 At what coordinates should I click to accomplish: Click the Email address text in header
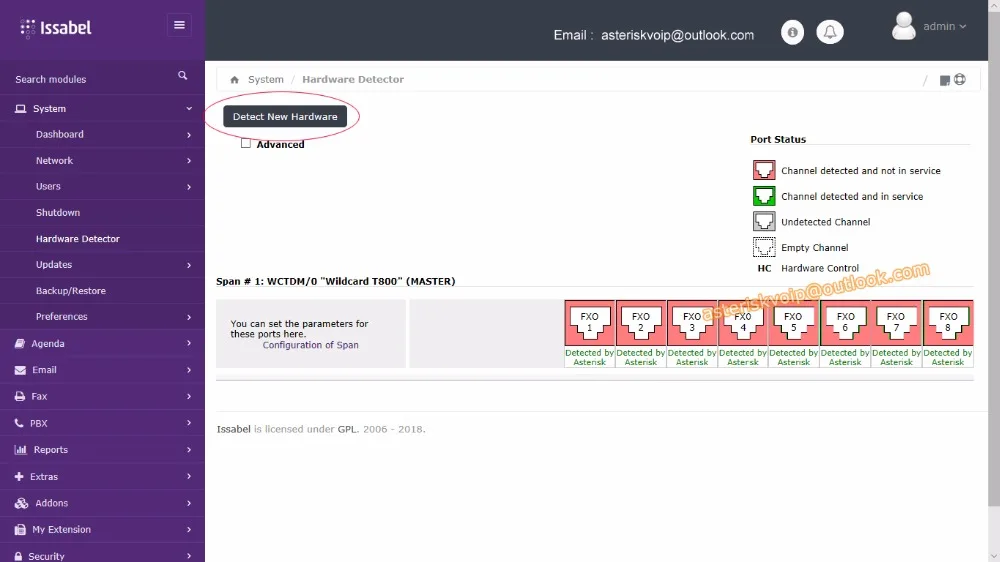point(677,35)
